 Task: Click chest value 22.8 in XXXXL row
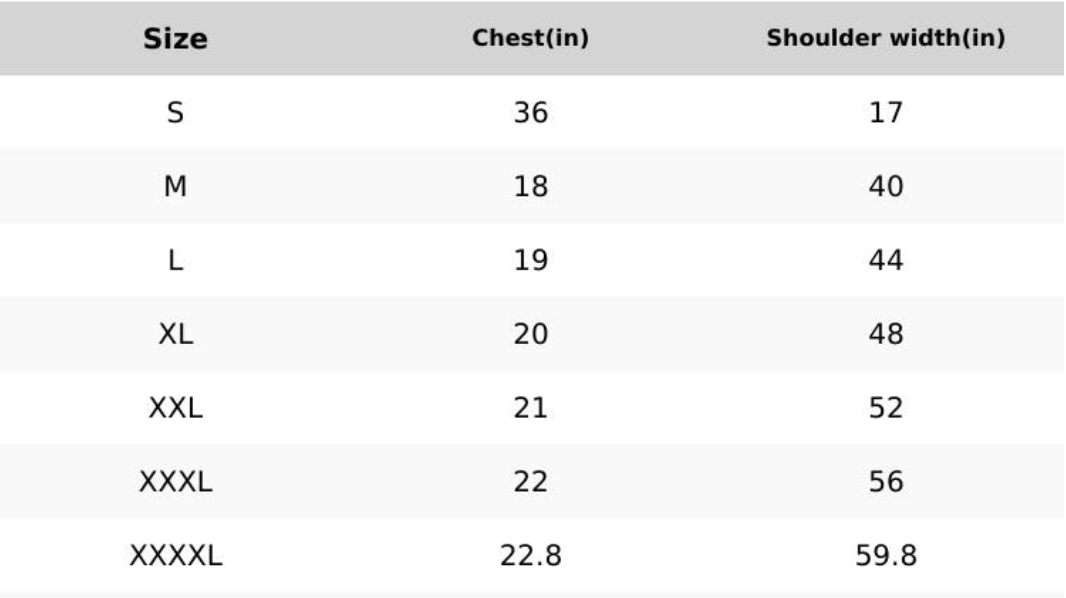[x=530, y=556]
